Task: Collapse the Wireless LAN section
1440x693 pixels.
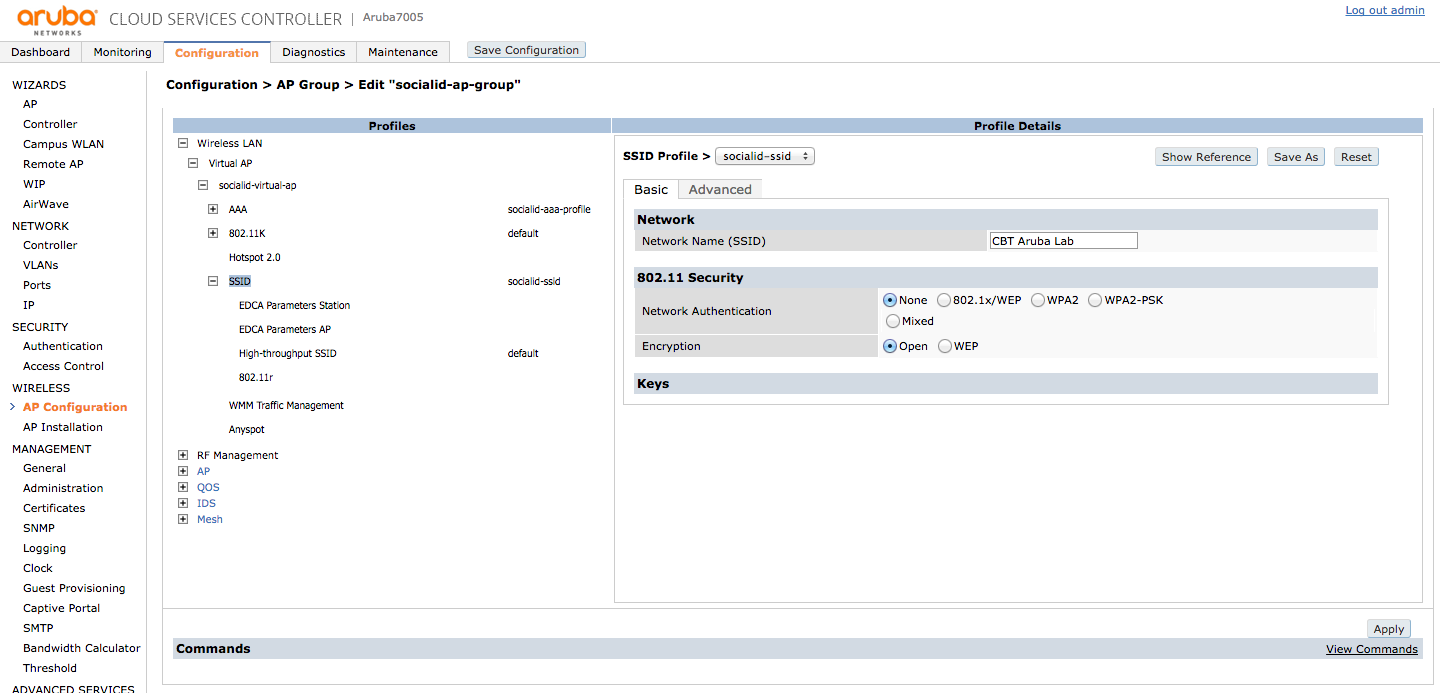Action: coord(181,143)
